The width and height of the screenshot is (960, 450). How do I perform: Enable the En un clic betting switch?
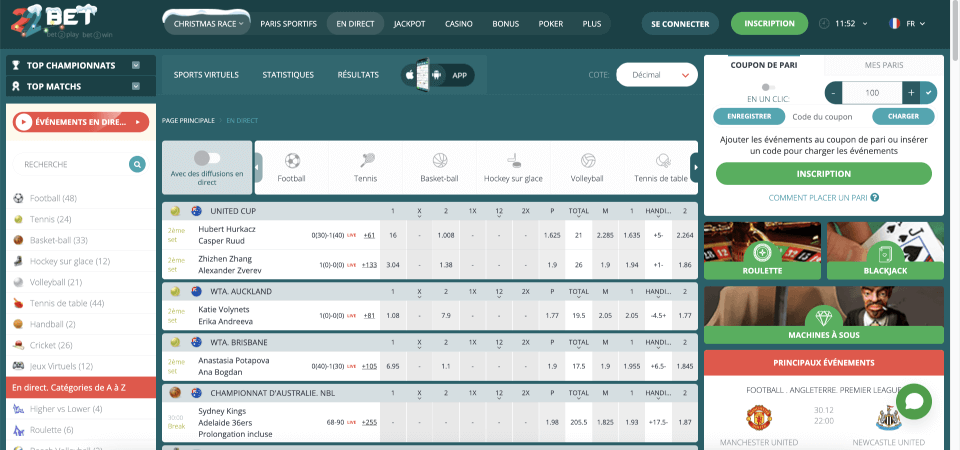[x=768, y=88]
